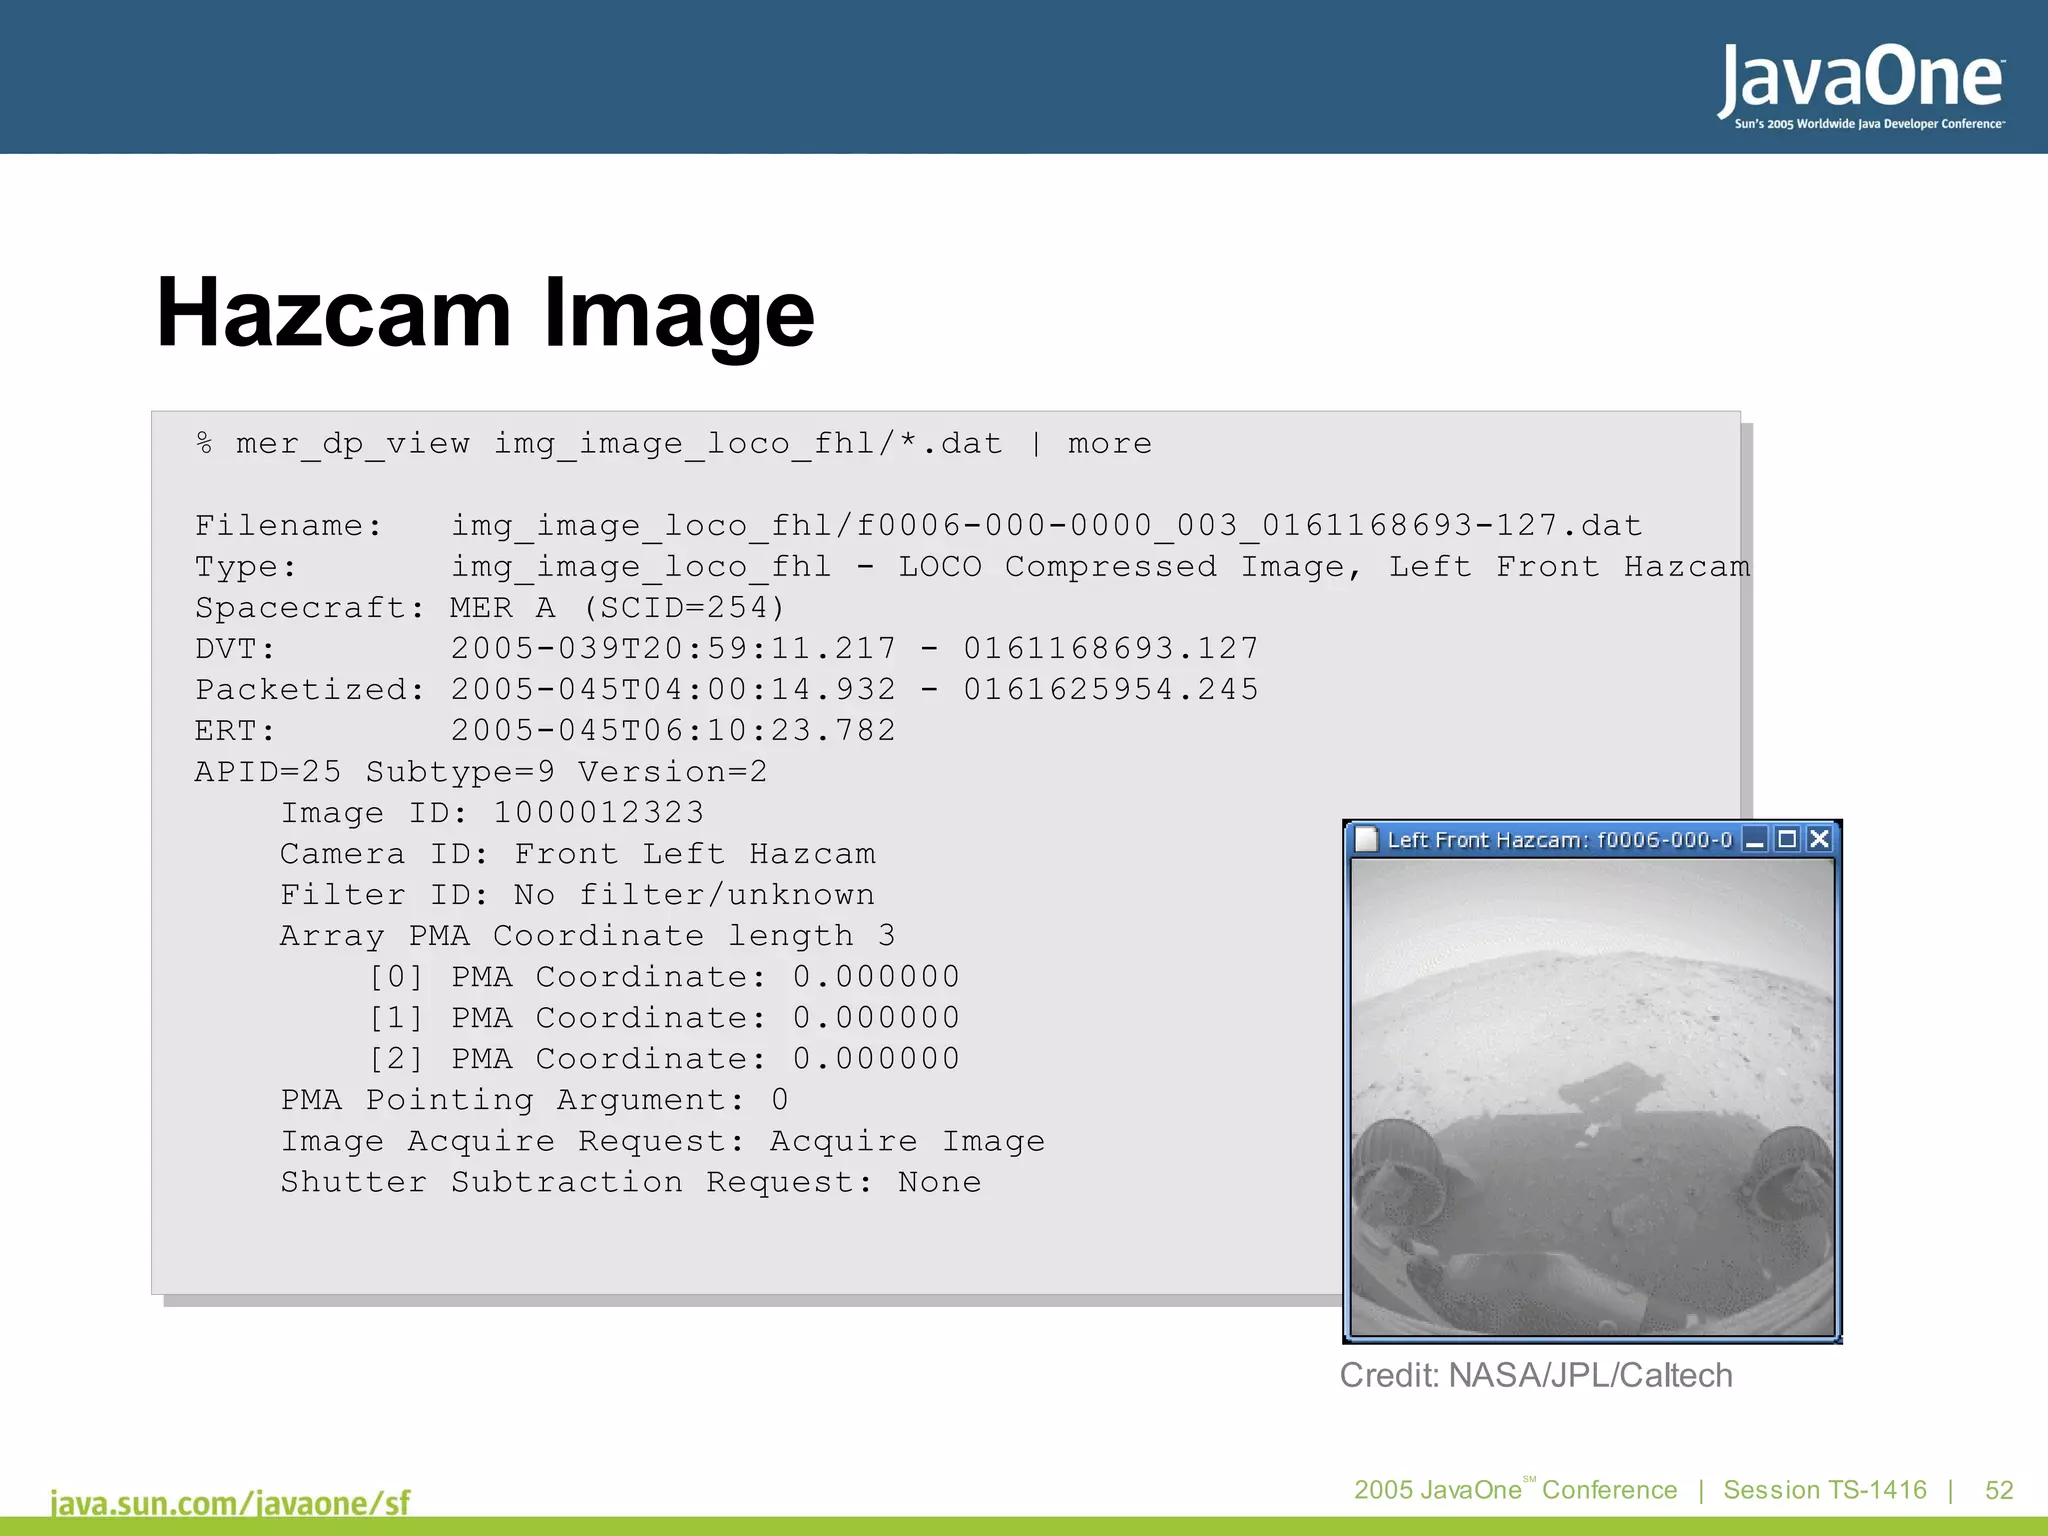Click the Hazcam window menu icon
Viewport: 2048px width, 1536px height.
tap(1366, 840)
